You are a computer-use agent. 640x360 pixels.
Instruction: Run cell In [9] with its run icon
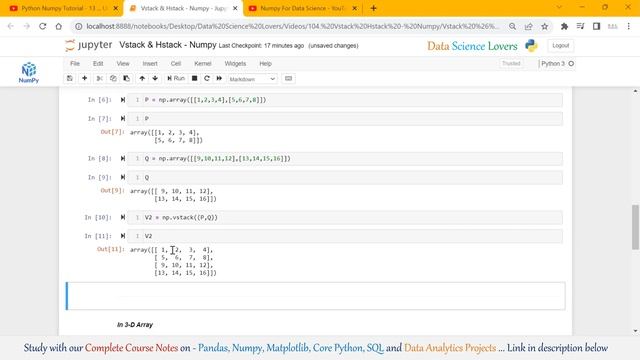(x=123, y=178)
